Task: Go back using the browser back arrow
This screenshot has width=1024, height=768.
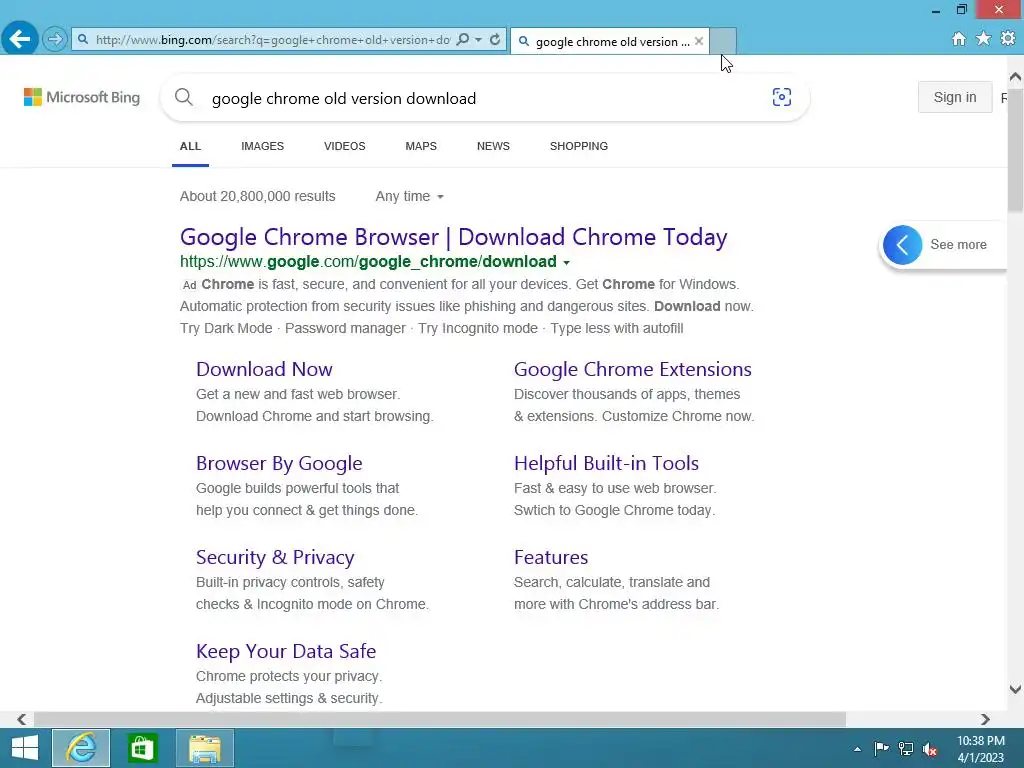Action: point(20,39)
